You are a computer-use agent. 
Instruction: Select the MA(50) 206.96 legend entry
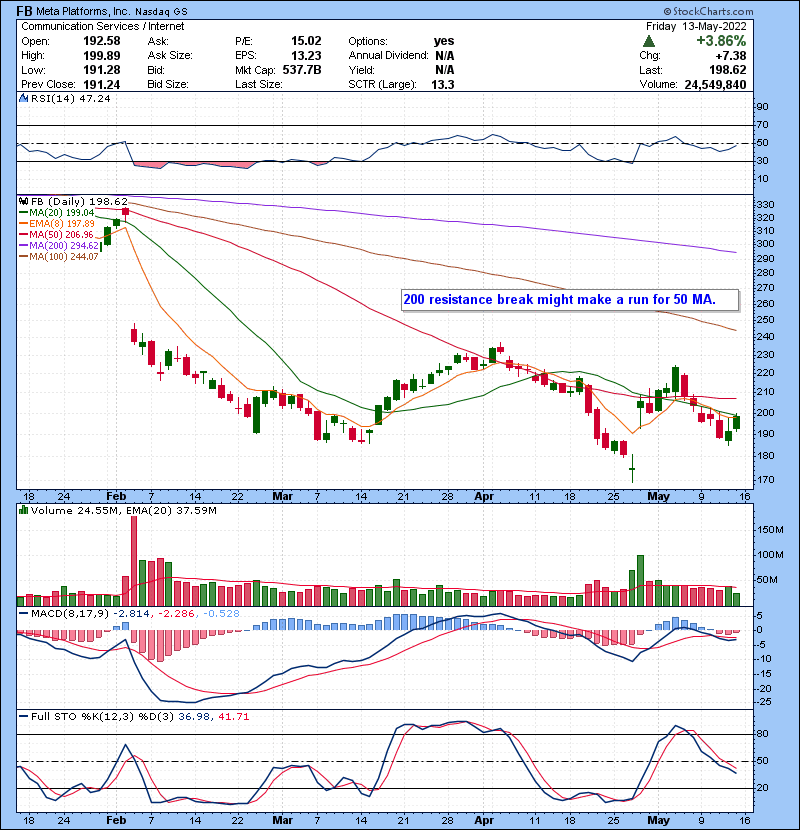click(x=57, y=234)
